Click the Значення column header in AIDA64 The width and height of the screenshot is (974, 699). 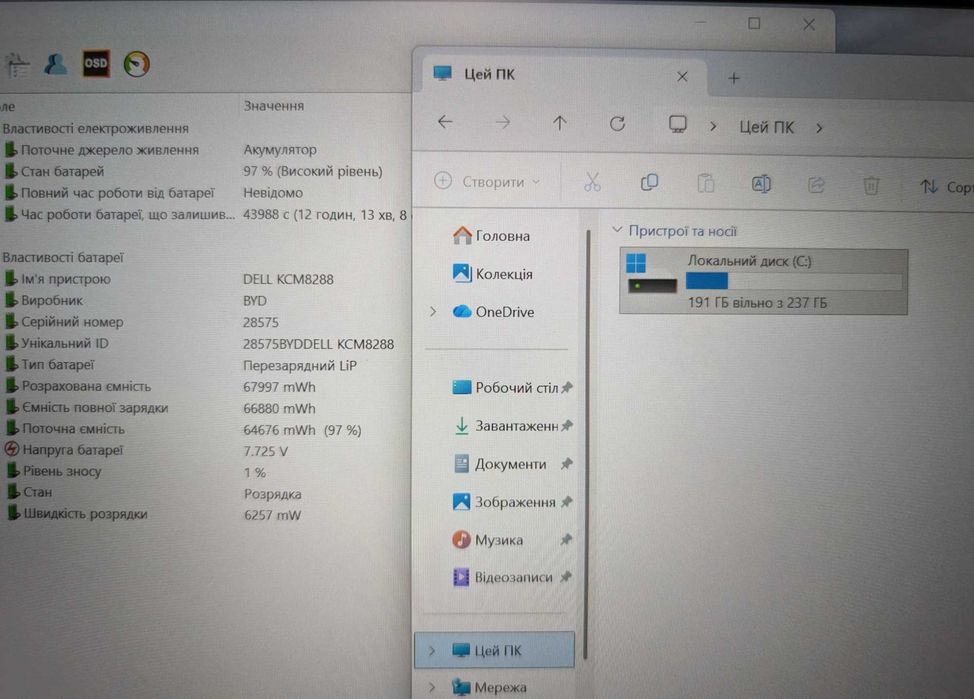(x=273, y=106)
